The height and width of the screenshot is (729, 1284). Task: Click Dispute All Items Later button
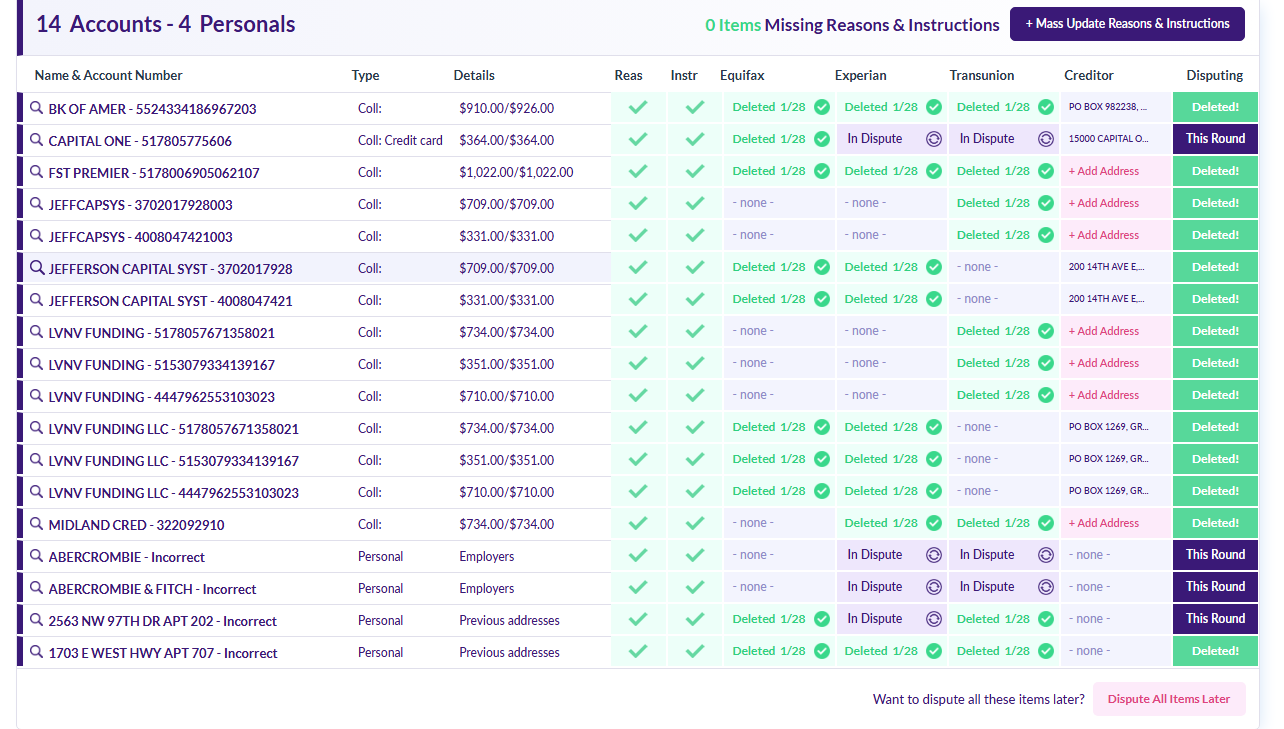1169,699
